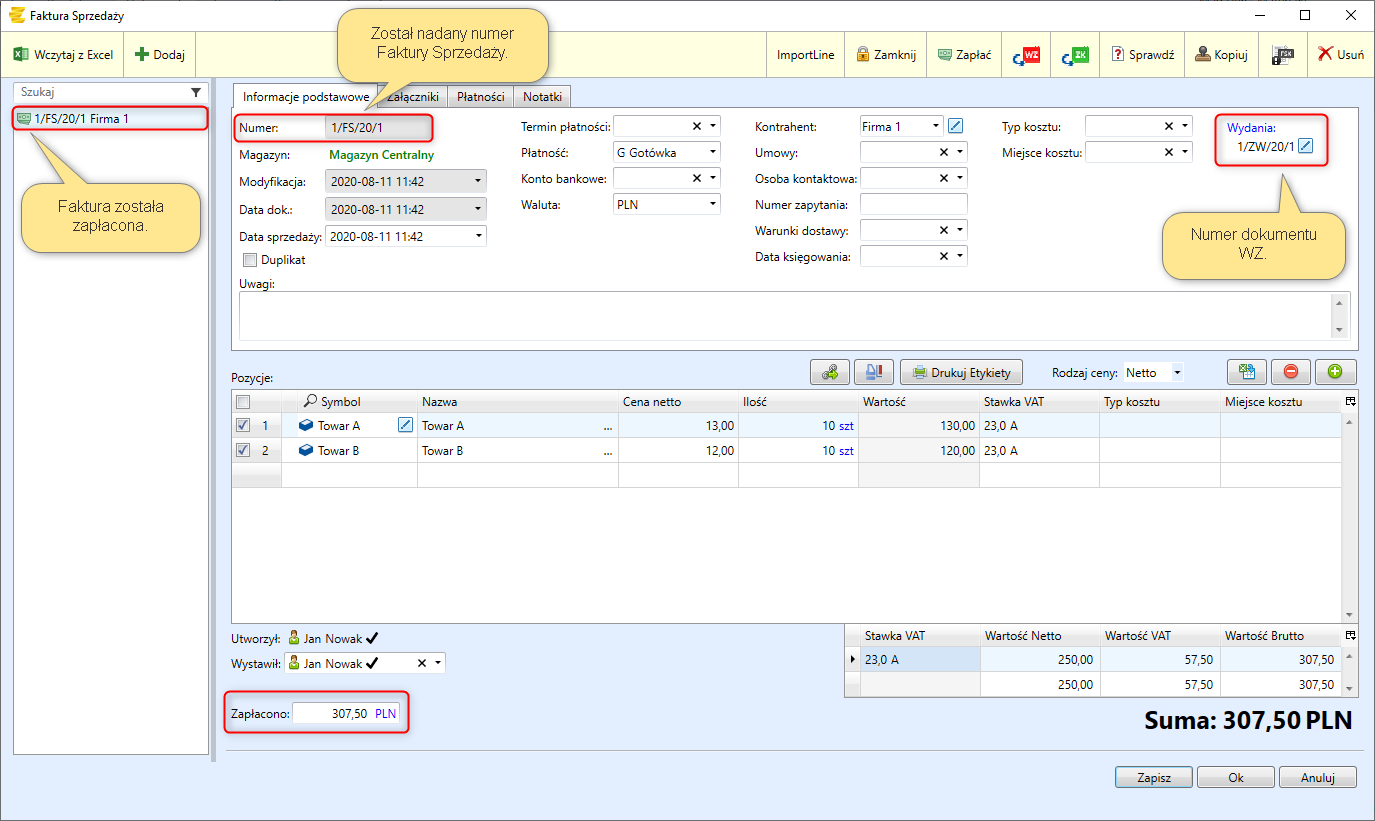Click the WZ document toolbar icon
This screenshot has width=1375, height=821.
[x=1026, y=55]
